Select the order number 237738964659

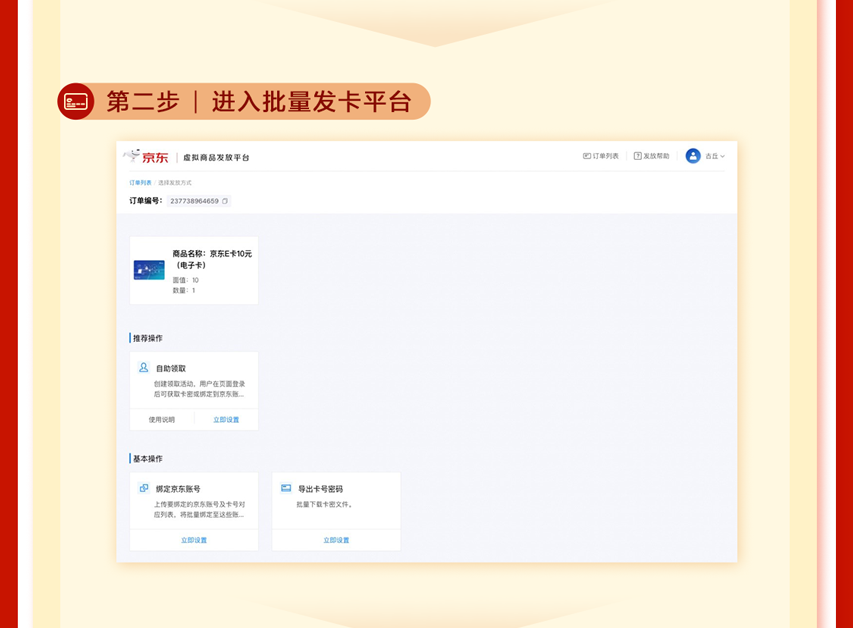pyautogui.click(x=194, y=201)
